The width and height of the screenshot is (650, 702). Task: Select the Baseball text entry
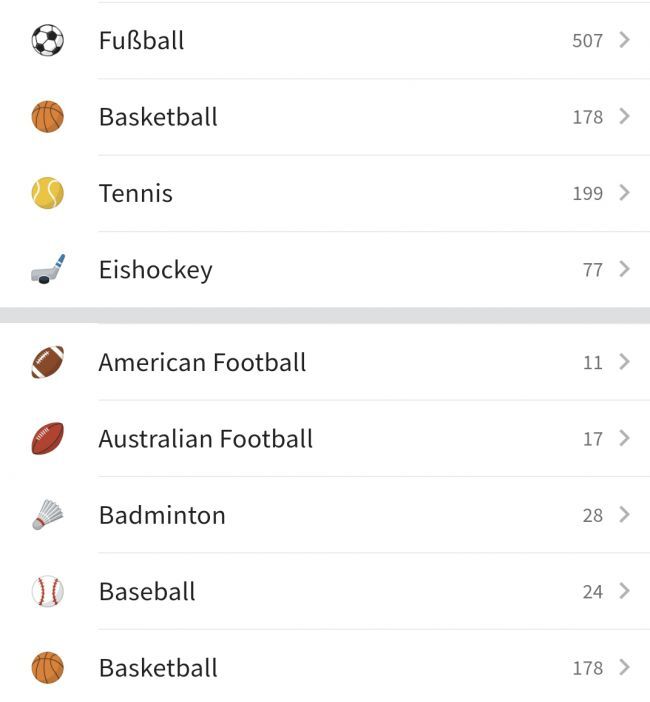pos(147,592)
